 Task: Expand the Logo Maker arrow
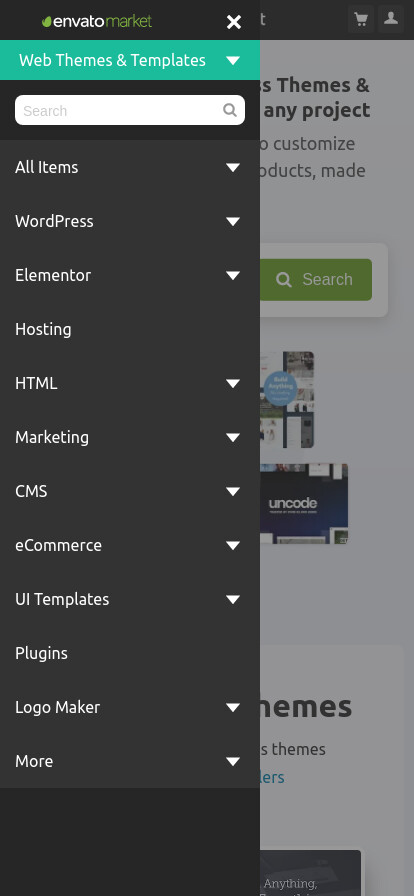coord(233,707)
